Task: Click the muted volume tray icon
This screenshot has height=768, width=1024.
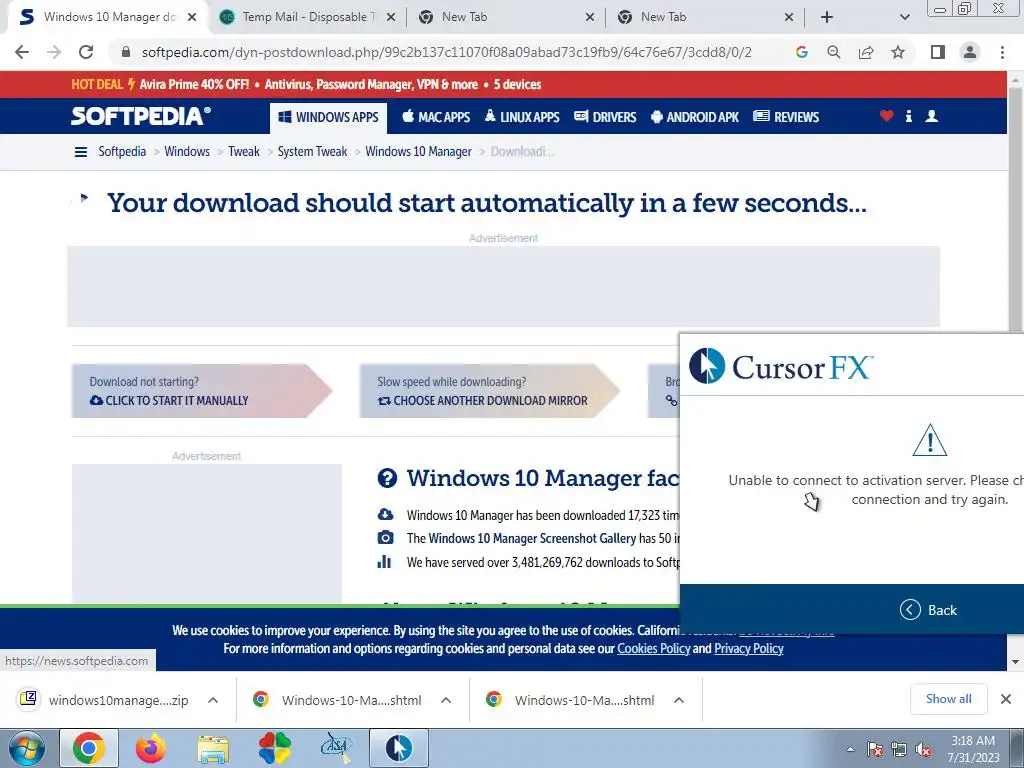Action: (x=923, y=750)
